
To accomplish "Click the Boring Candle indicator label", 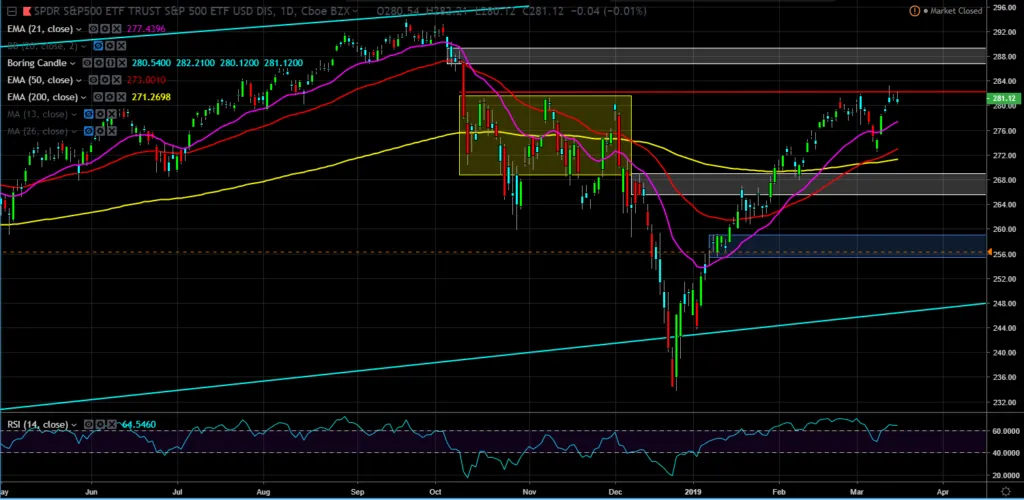I will (37, 63).
